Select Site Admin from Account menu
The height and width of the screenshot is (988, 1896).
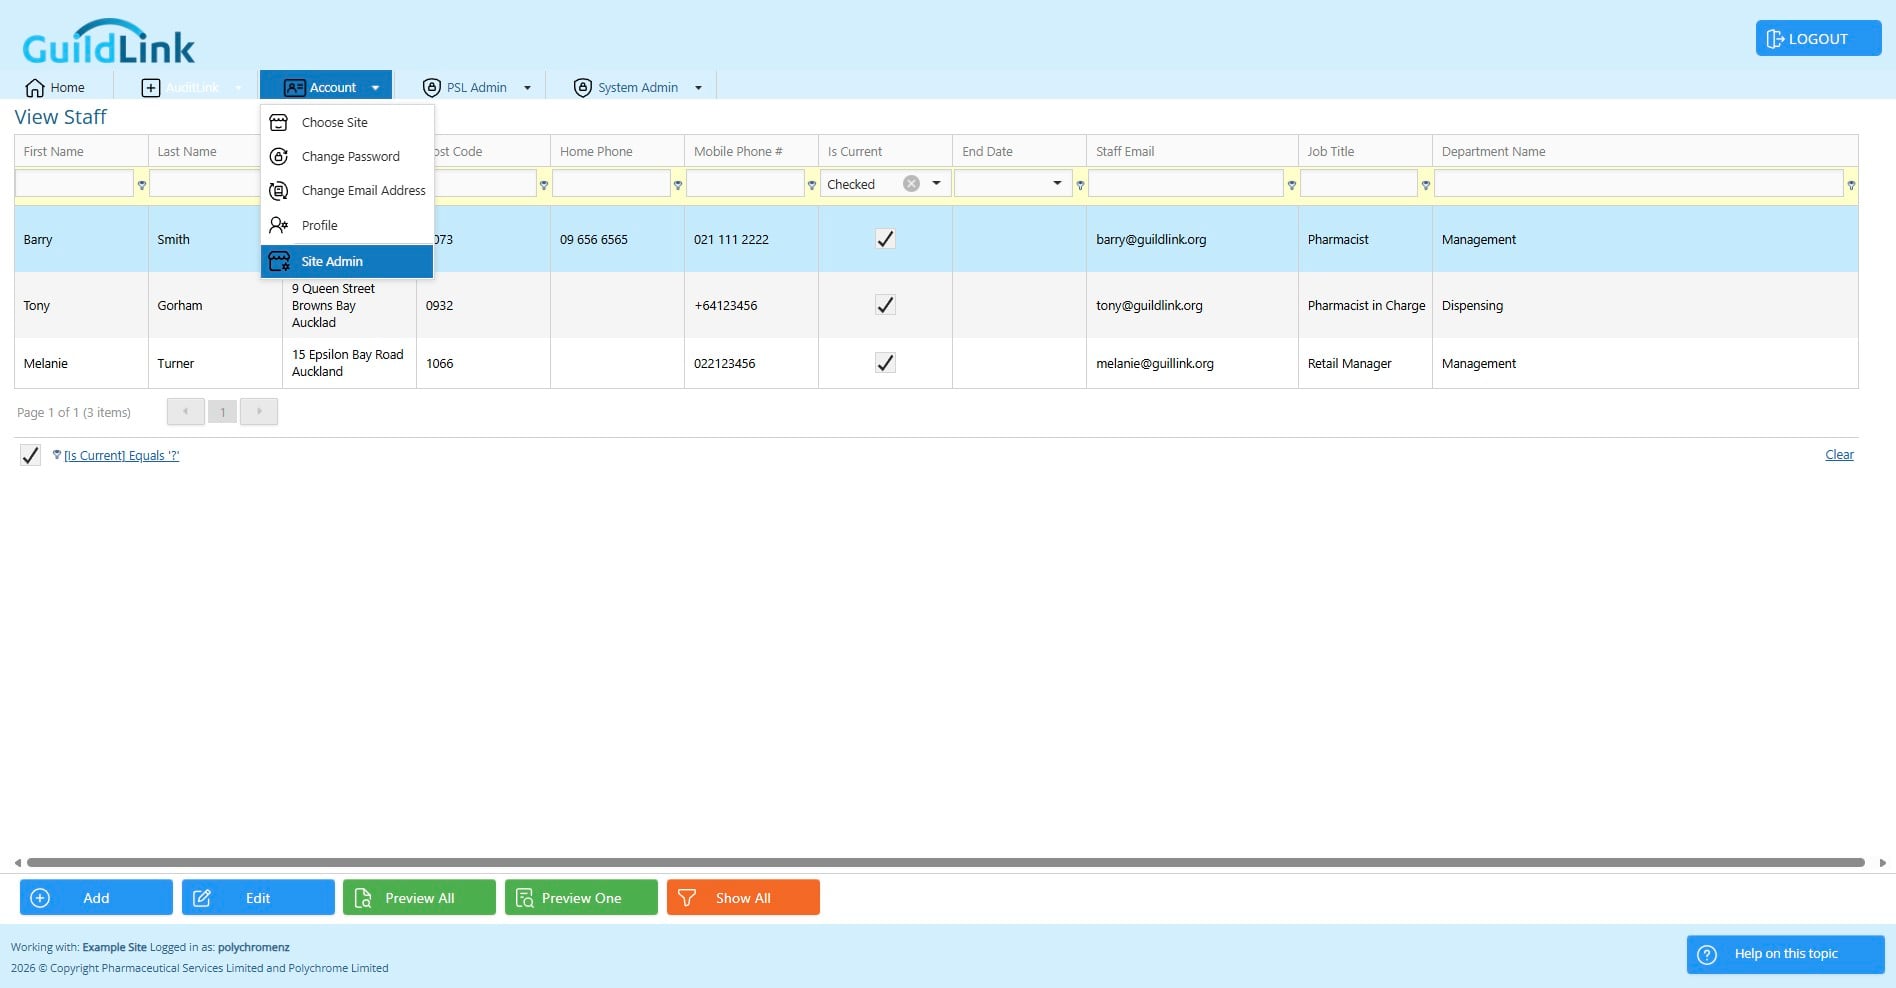coord(347,261)
